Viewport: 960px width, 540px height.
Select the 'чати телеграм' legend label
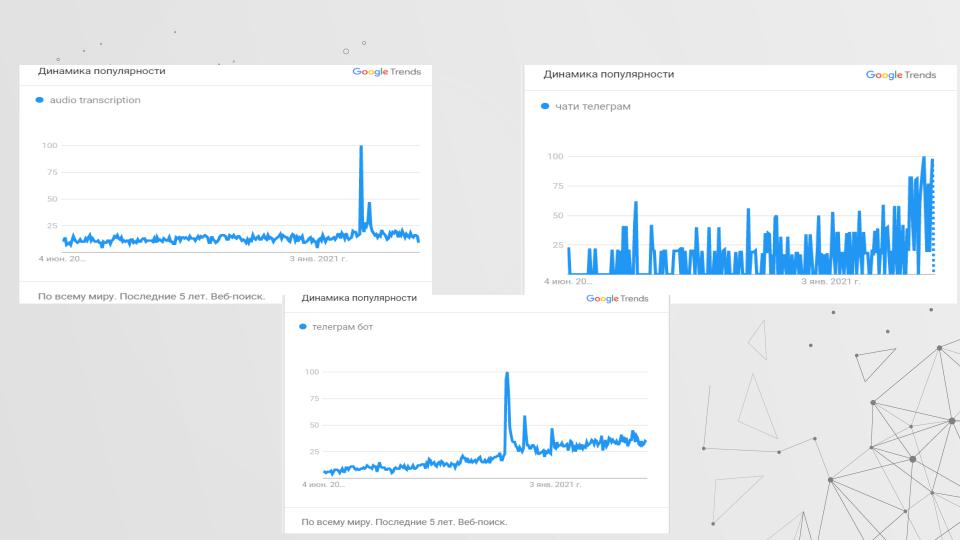(x=593, y=106)
